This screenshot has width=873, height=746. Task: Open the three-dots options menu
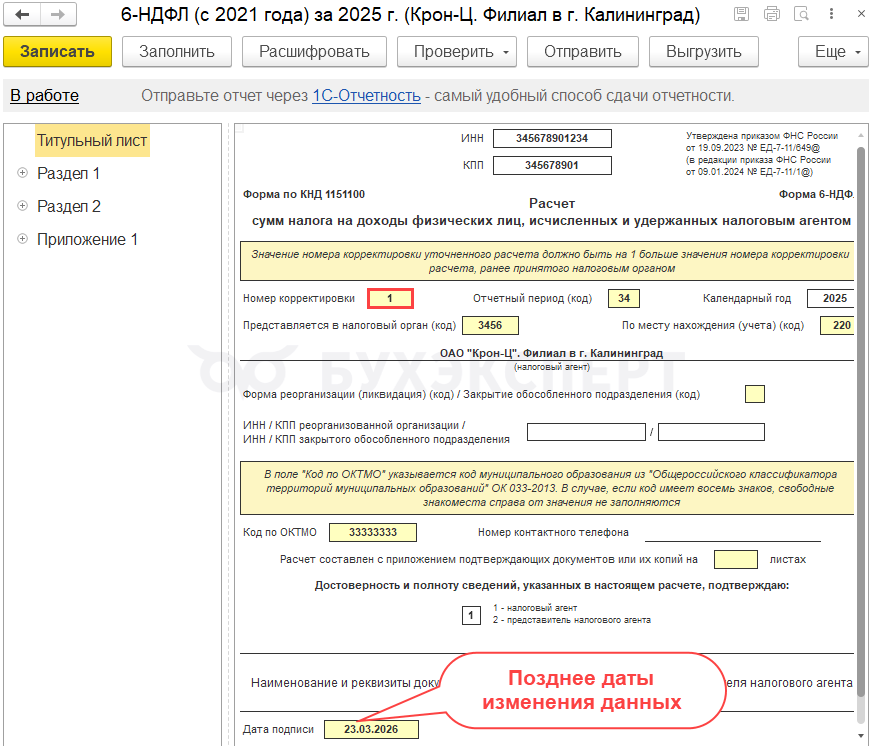831,14
